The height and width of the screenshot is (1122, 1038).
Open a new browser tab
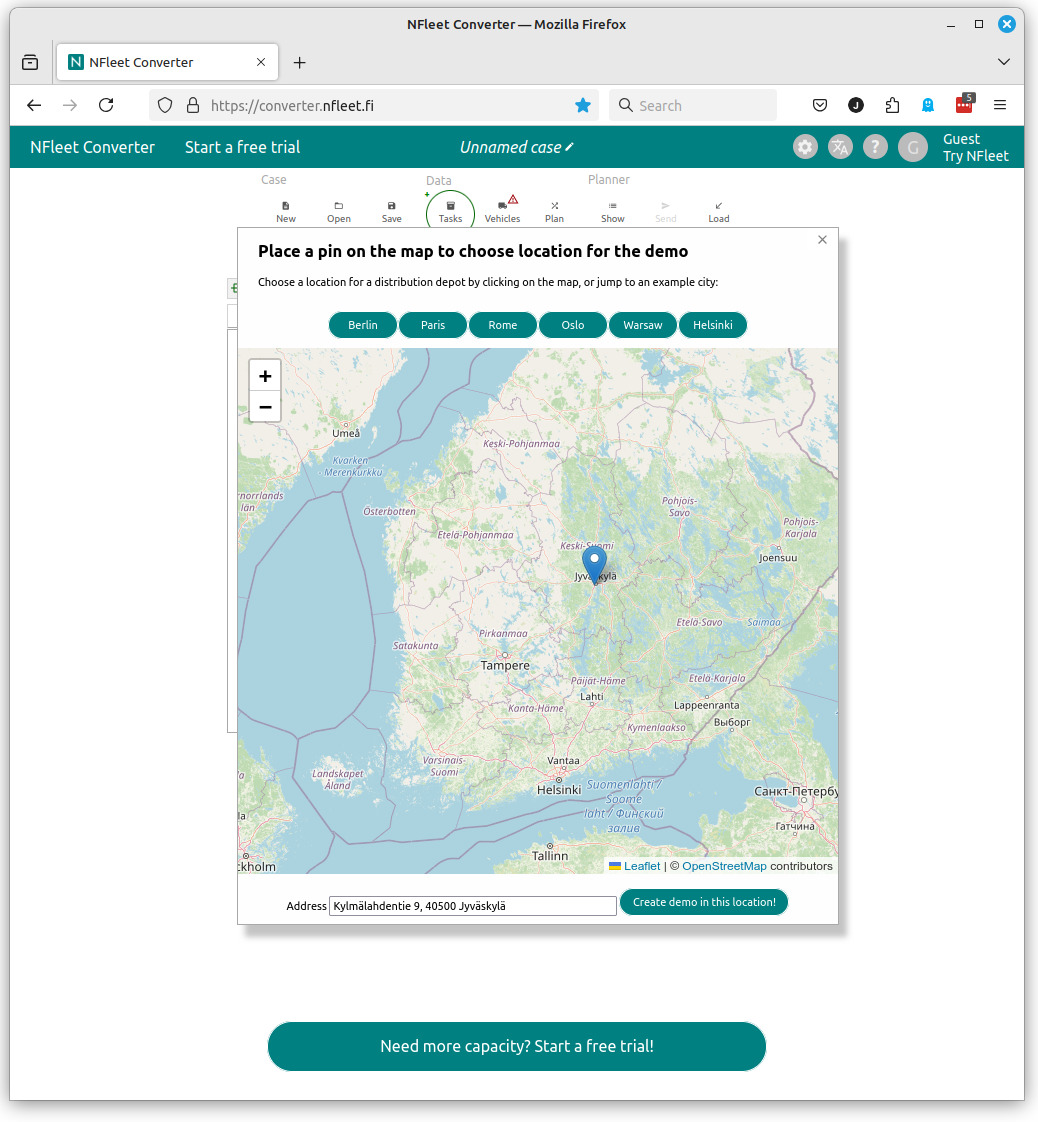[x=300, y=63]
